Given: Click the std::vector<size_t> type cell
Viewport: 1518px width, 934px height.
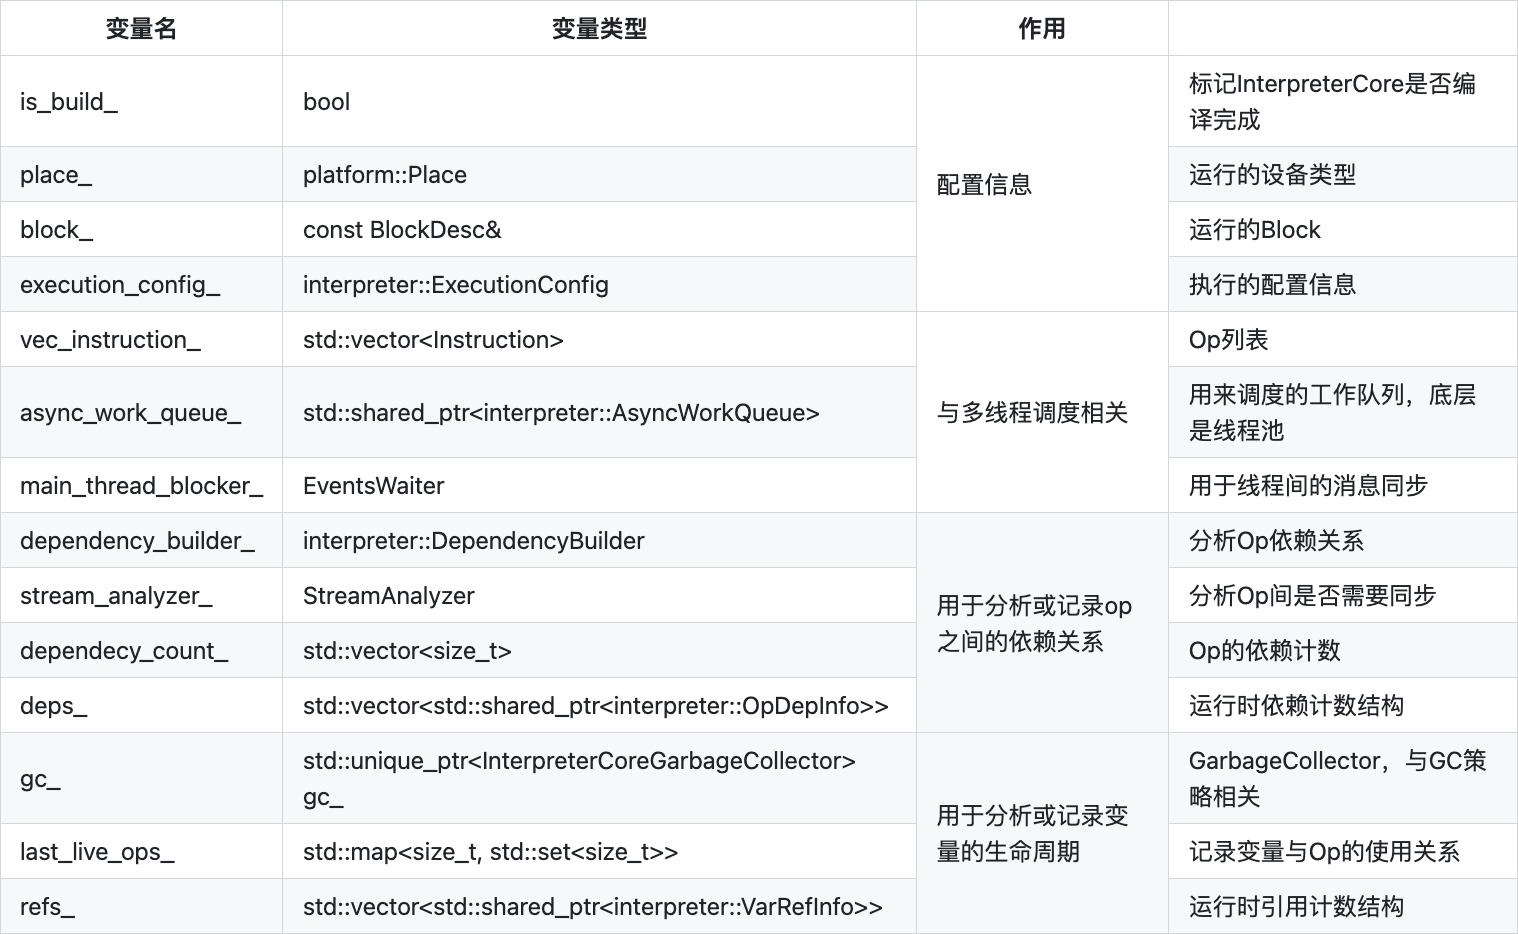Looking at the screenshot, I should 599,650.
